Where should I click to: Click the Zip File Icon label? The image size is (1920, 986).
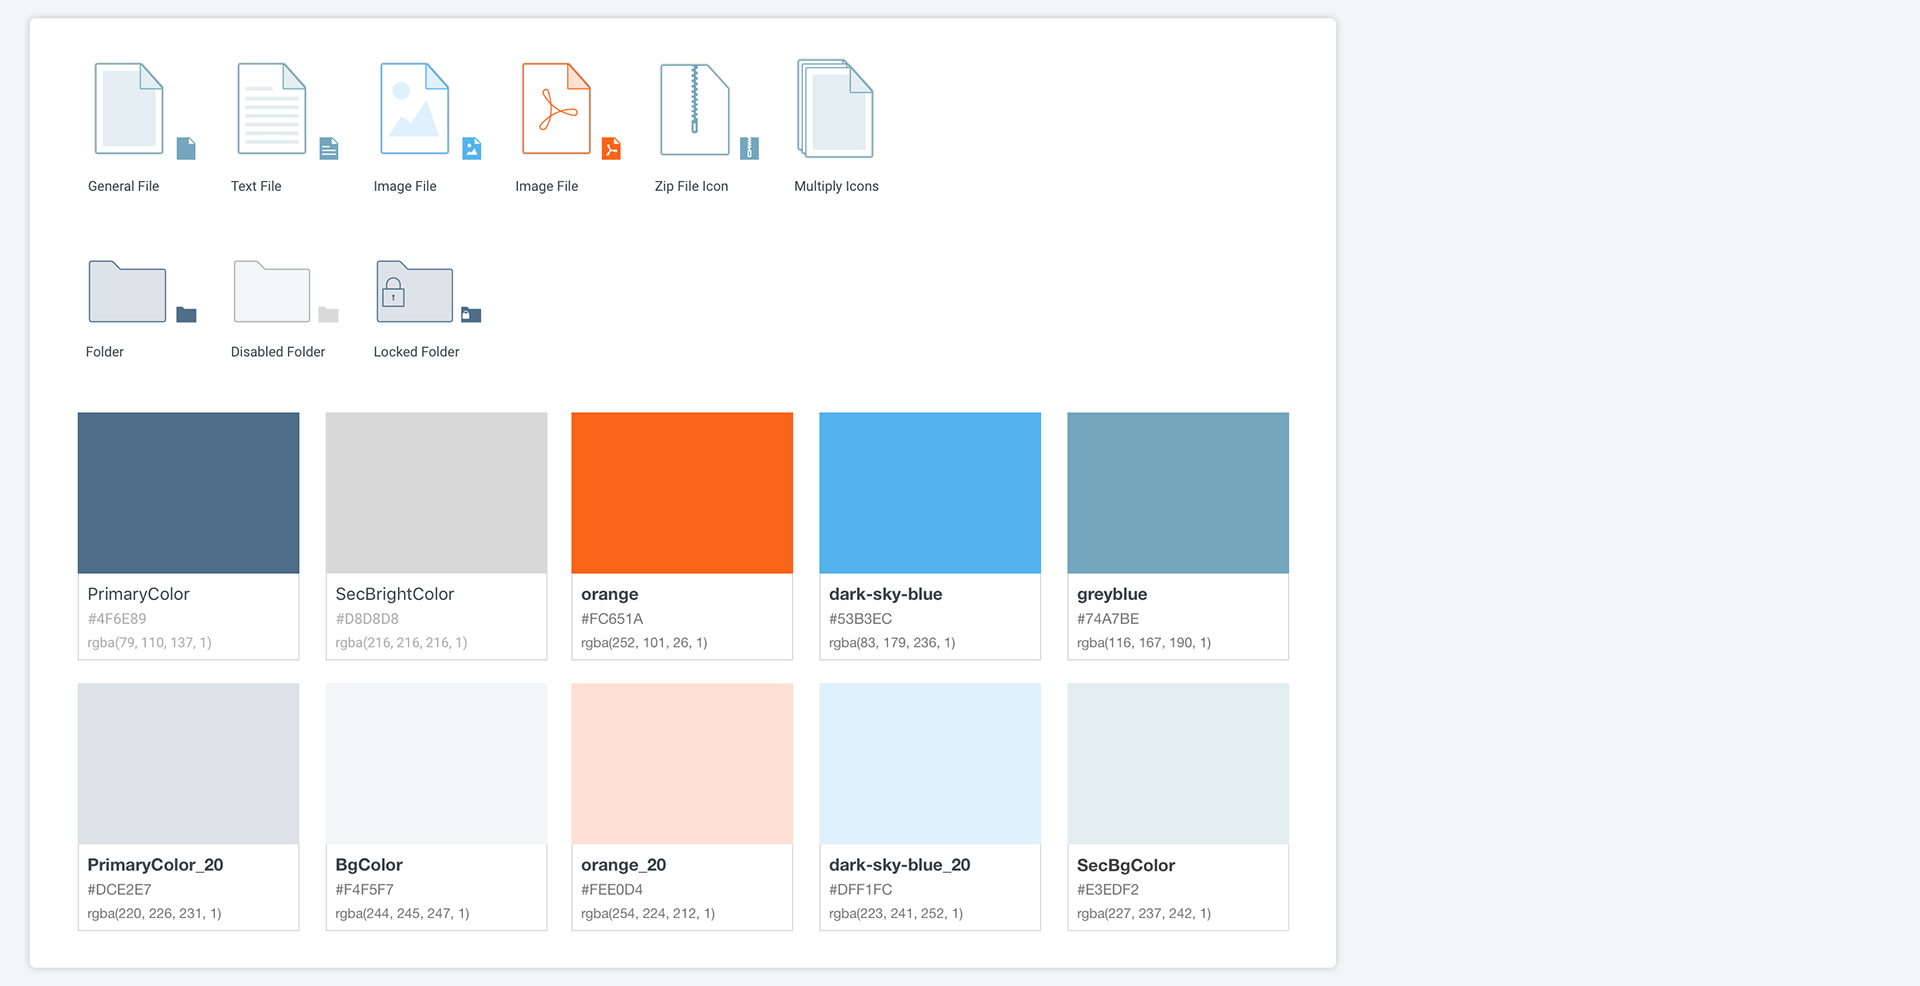pos(692,186)
